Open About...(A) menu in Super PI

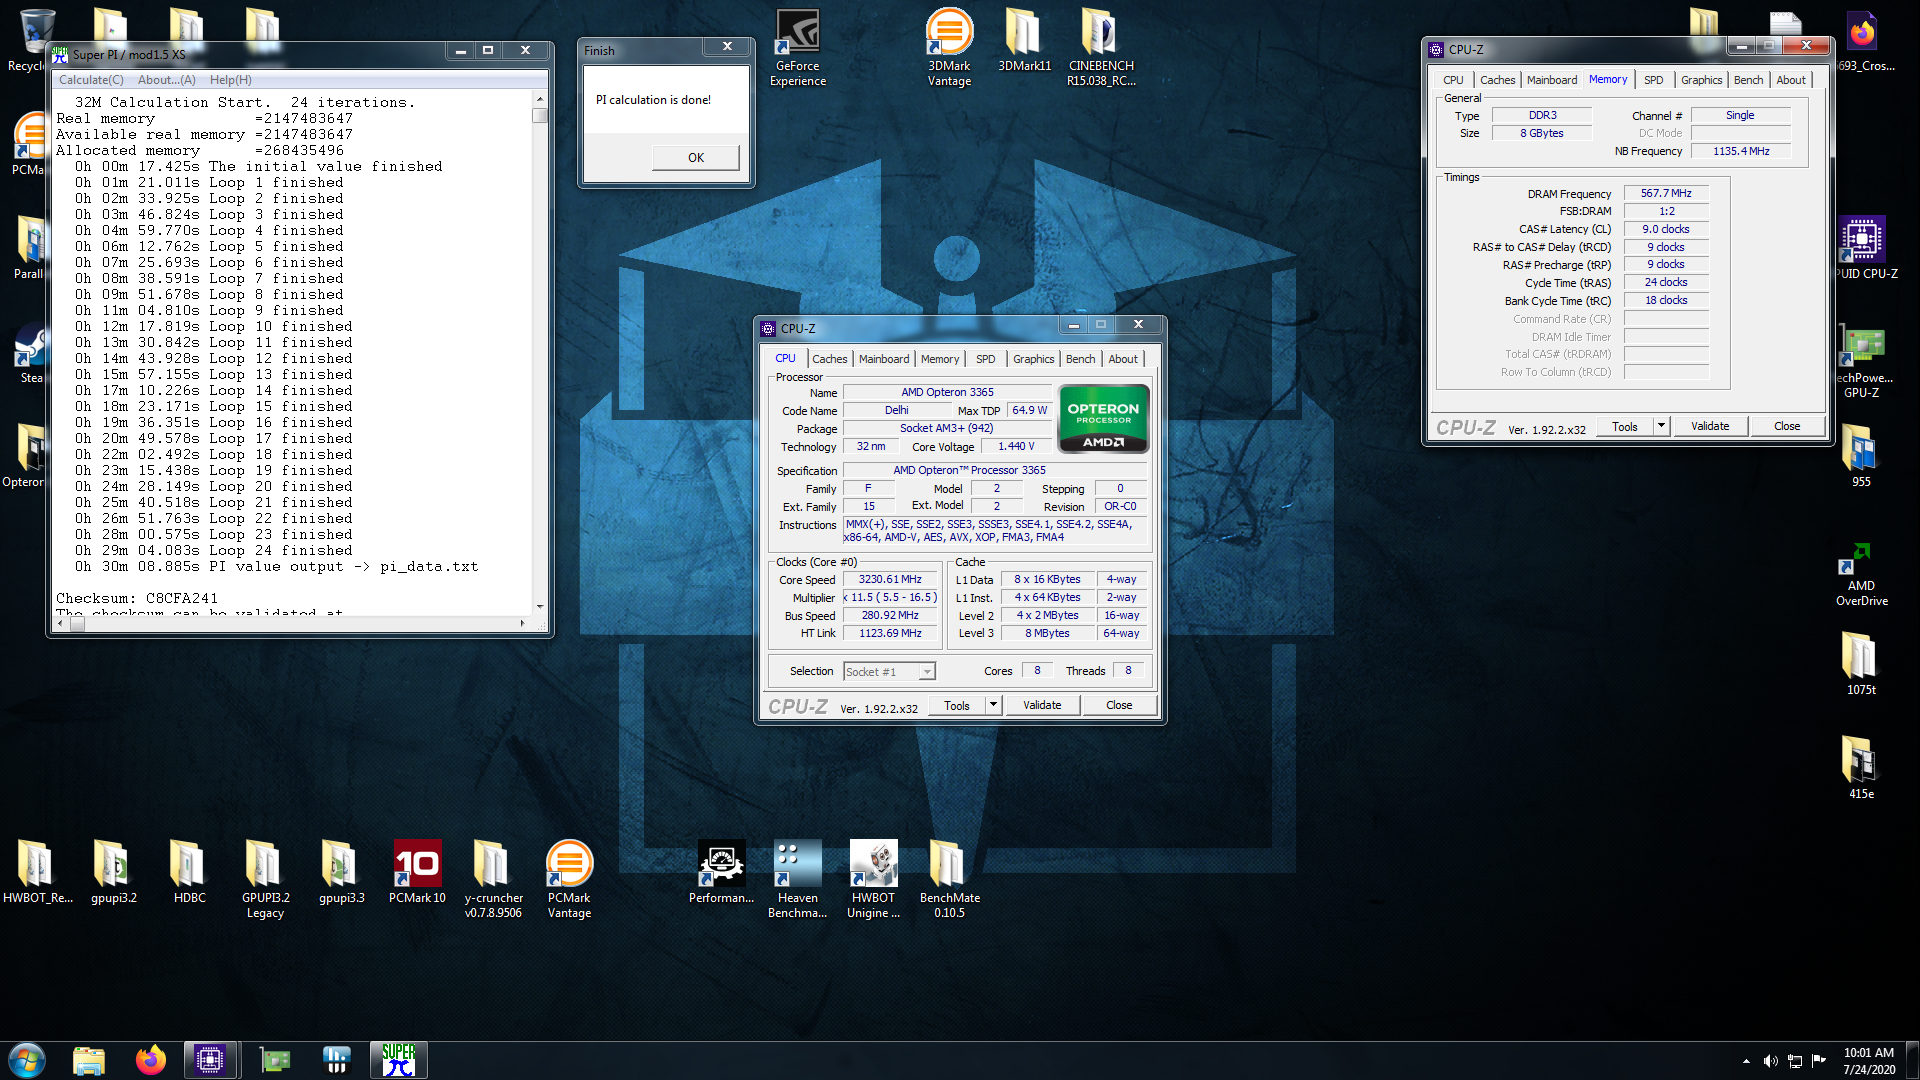pos(166,80)
